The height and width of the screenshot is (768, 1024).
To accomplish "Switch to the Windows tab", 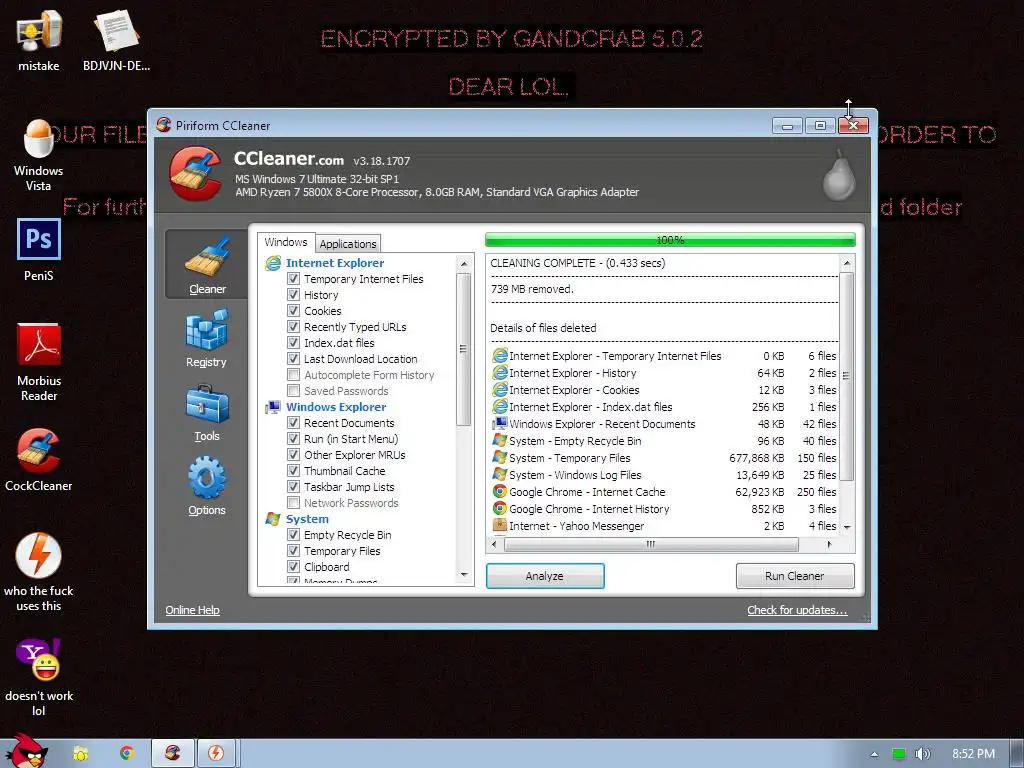I will (x=286, y=242).
